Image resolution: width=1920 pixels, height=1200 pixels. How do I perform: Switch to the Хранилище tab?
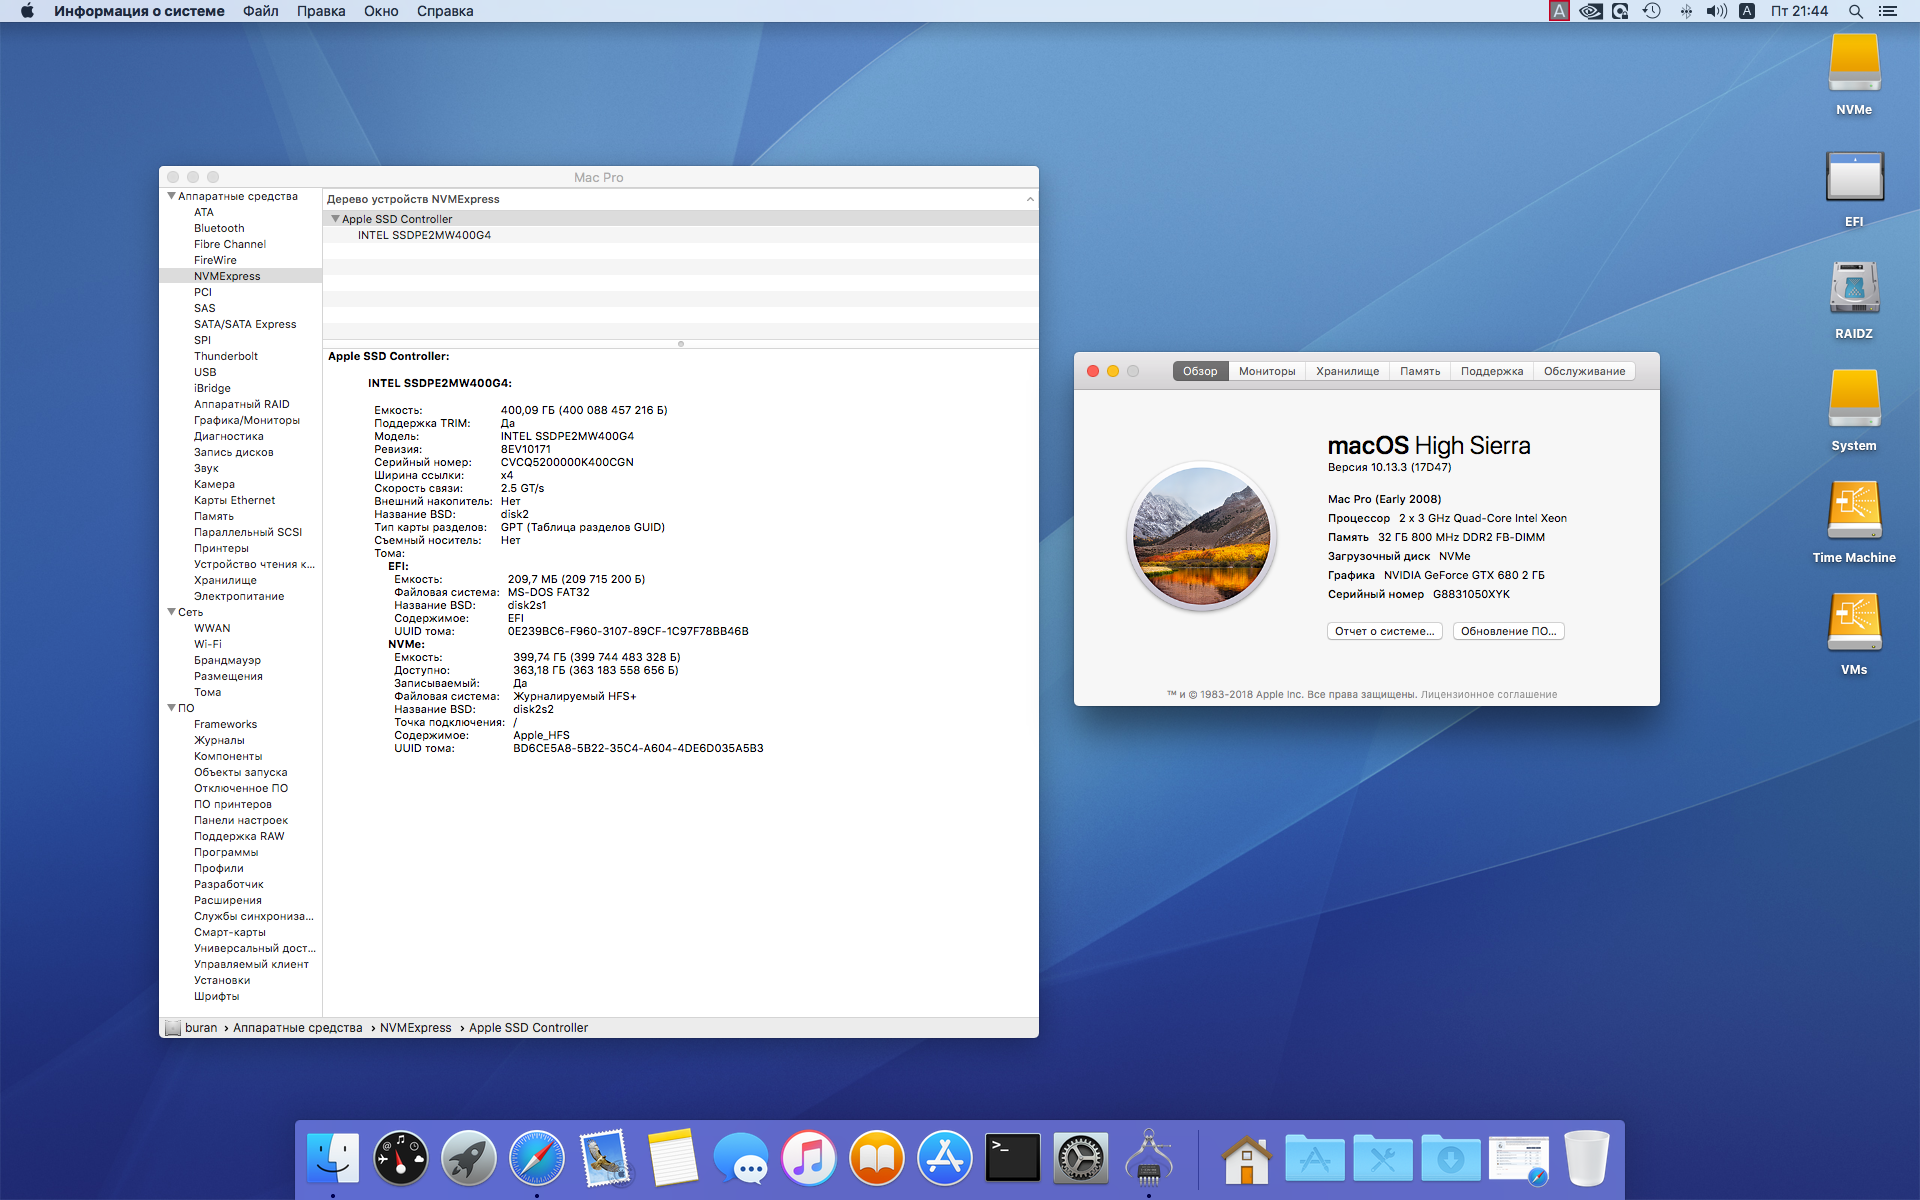[x=1347, y=371]
